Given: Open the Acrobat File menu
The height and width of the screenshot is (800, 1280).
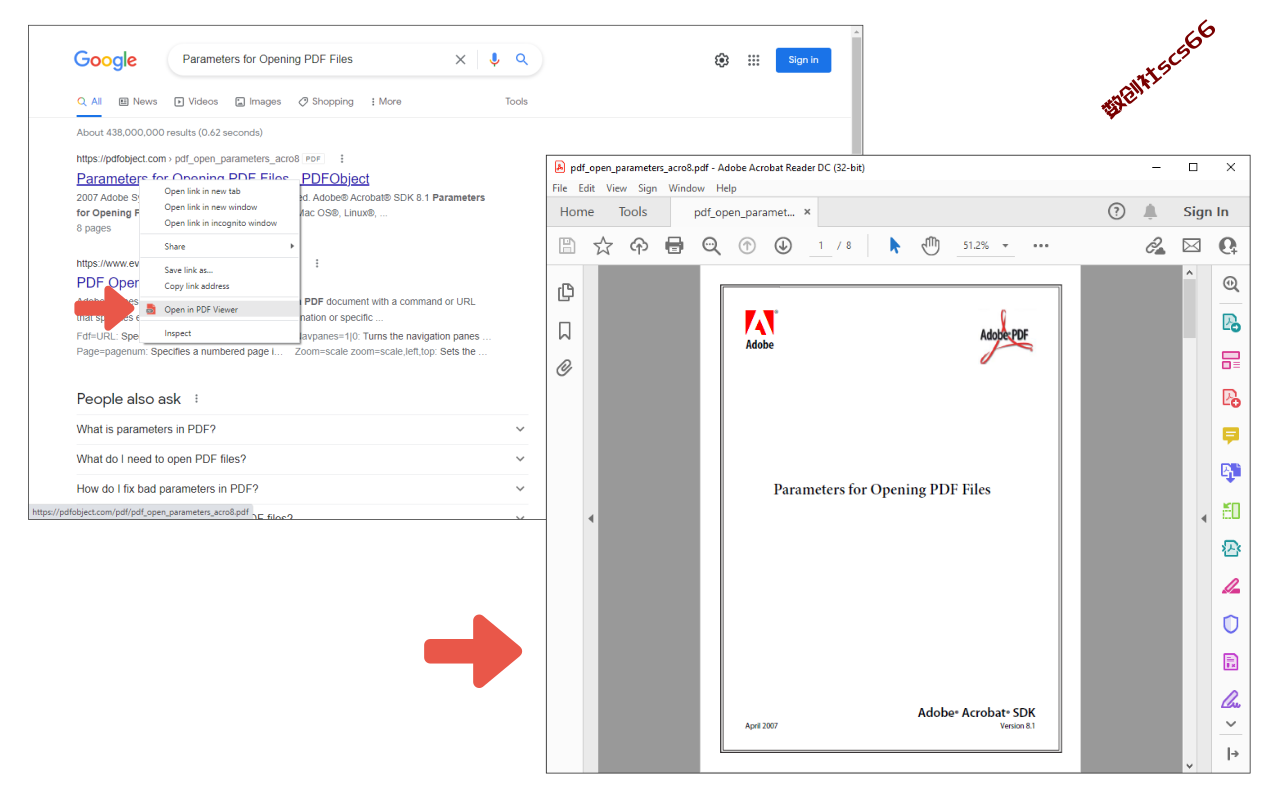Looking at the screenshot, I should [x=560, y=188].
